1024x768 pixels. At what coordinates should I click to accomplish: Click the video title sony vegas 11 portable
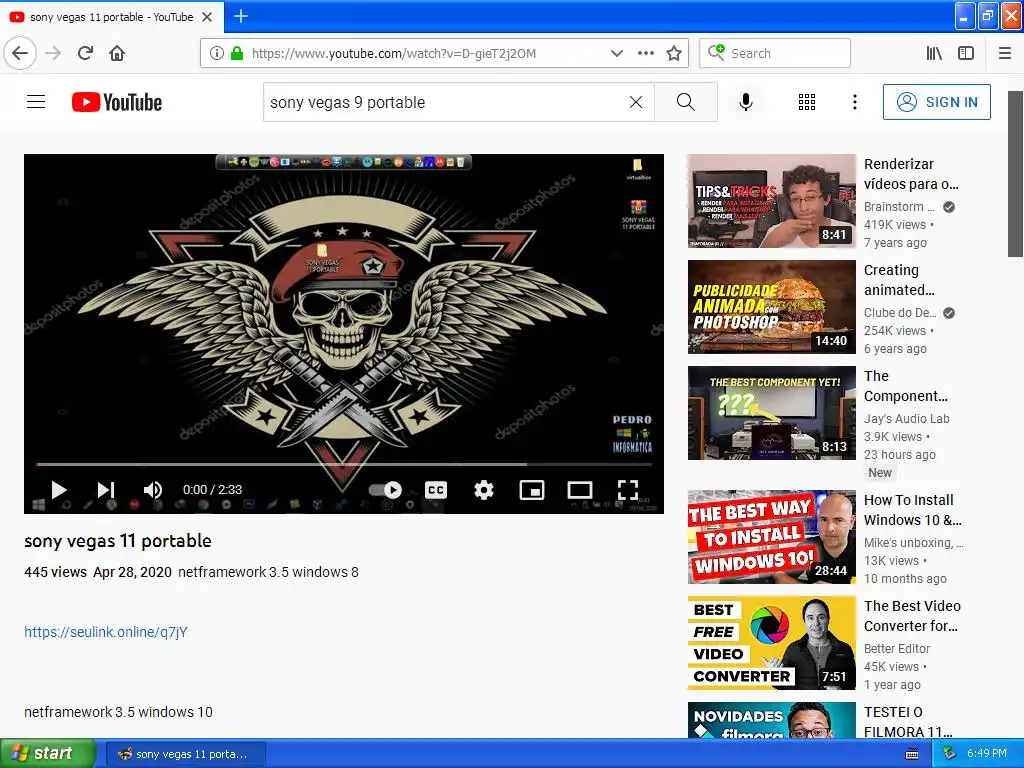pyautogui.click(x=118, y=541)
